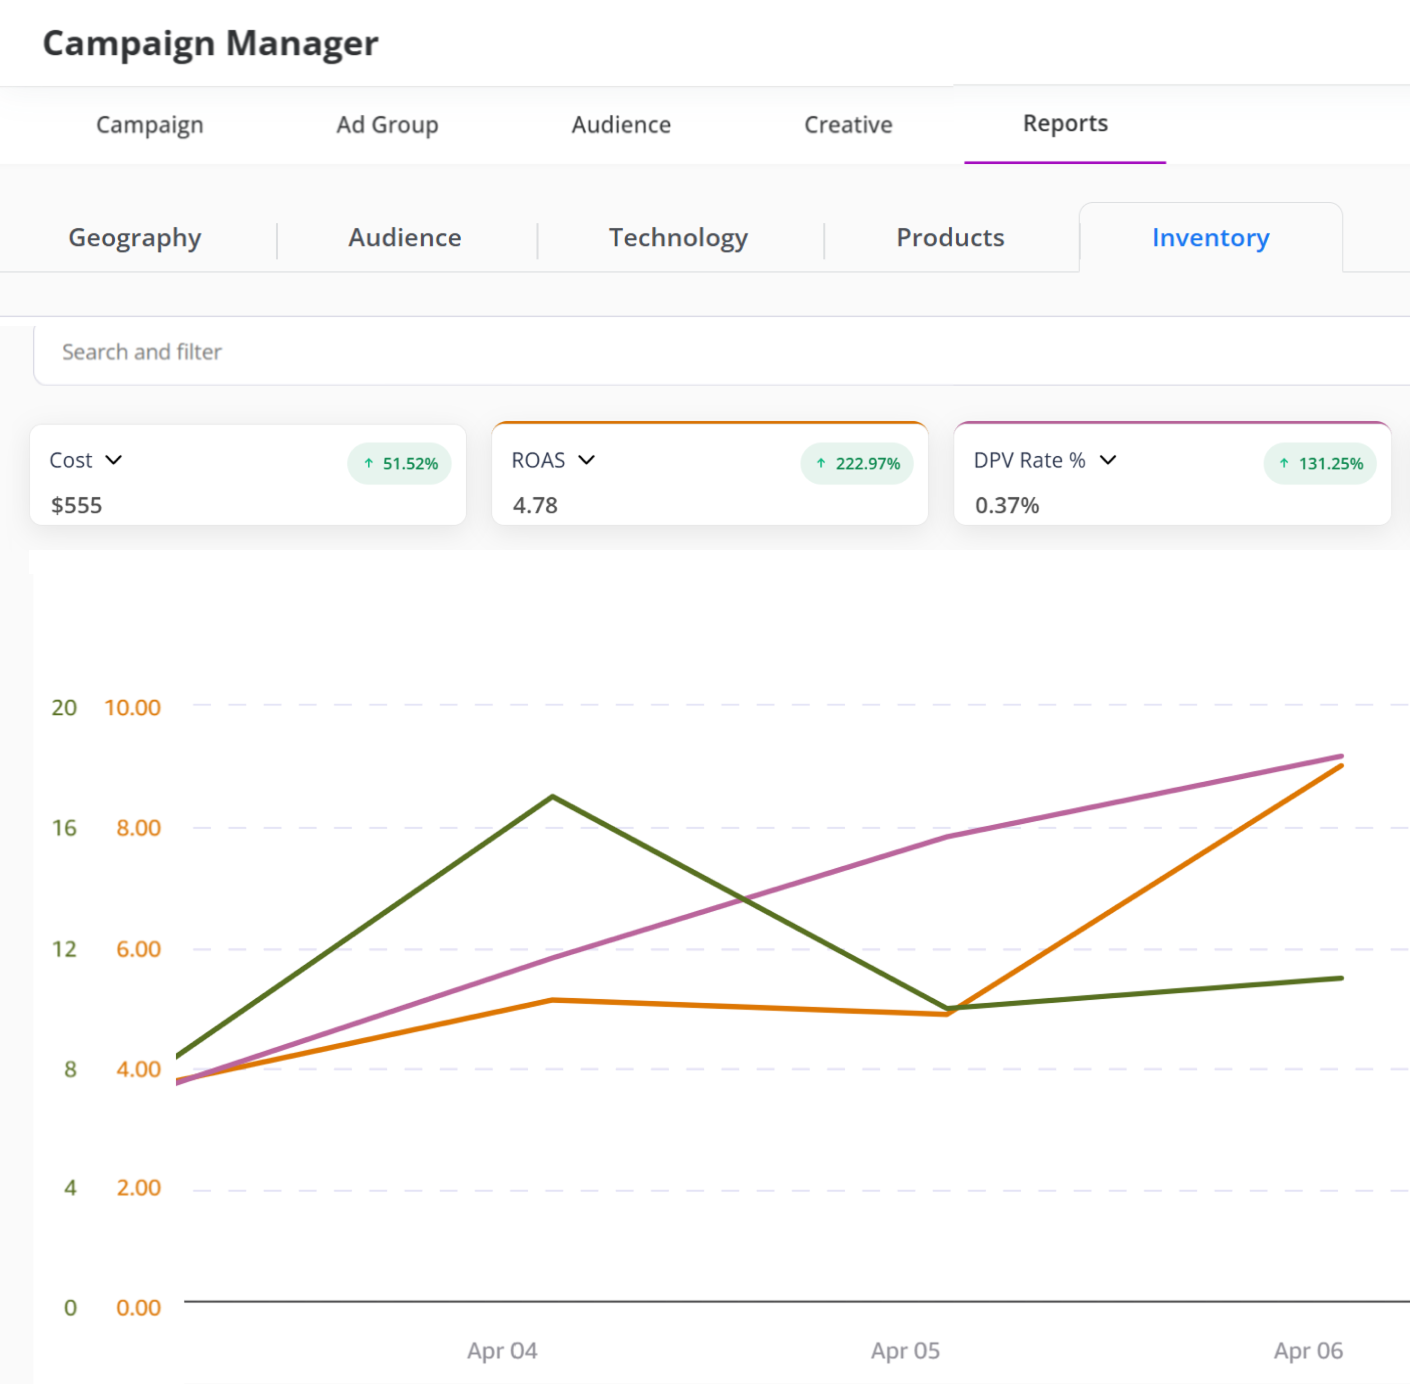The height and width of the screenshot is (1384, 1410).
Task: Click the ROAS 222.97% increase badge
Action: [857, 464]
